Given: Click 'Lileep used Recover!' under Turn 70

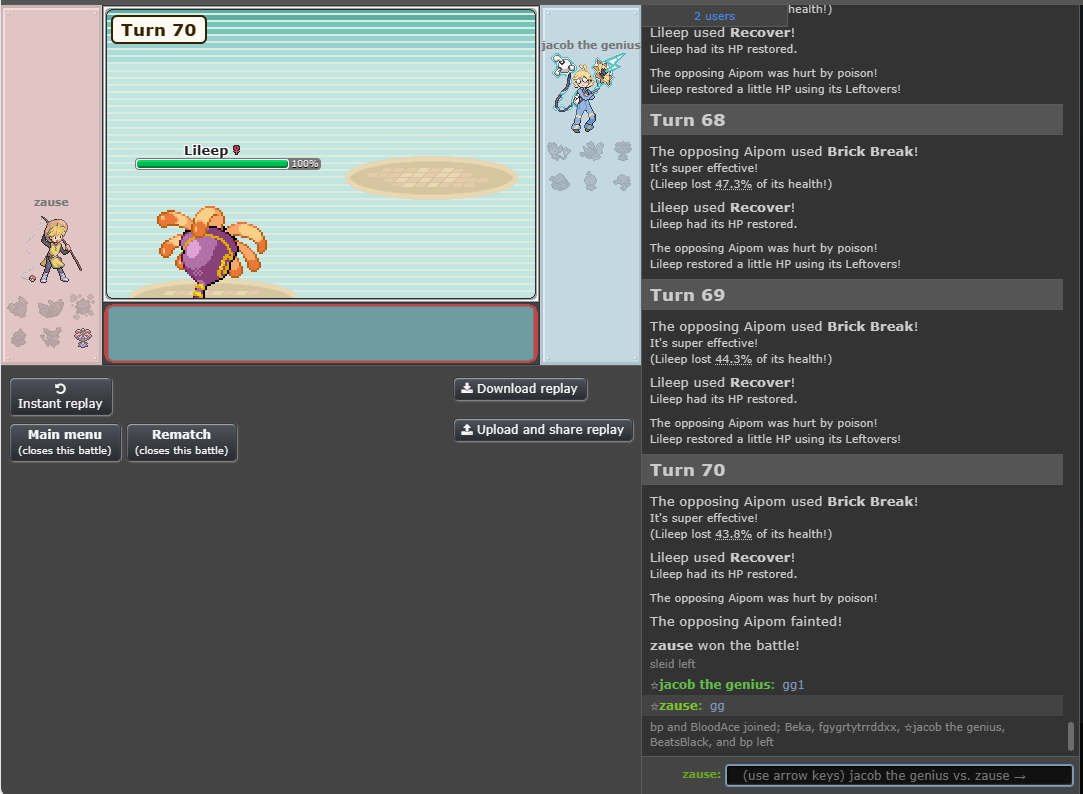Looking at the screenshot, I should pyautogui.click(x=722, y=557).
